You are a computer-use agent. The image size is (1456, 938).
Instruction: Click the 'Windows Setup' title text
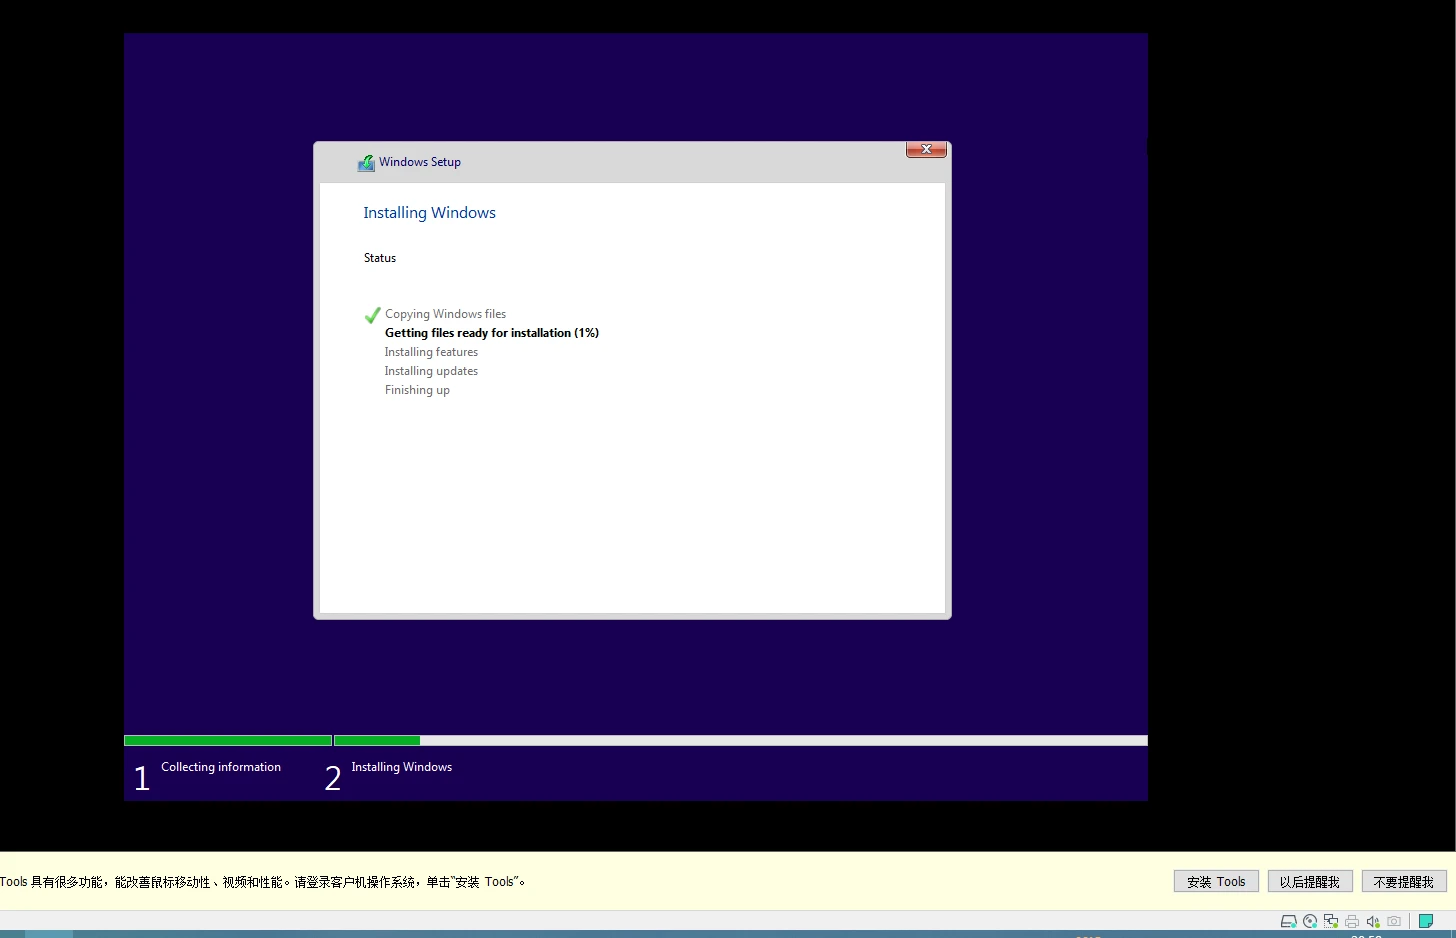pos(420,162)
